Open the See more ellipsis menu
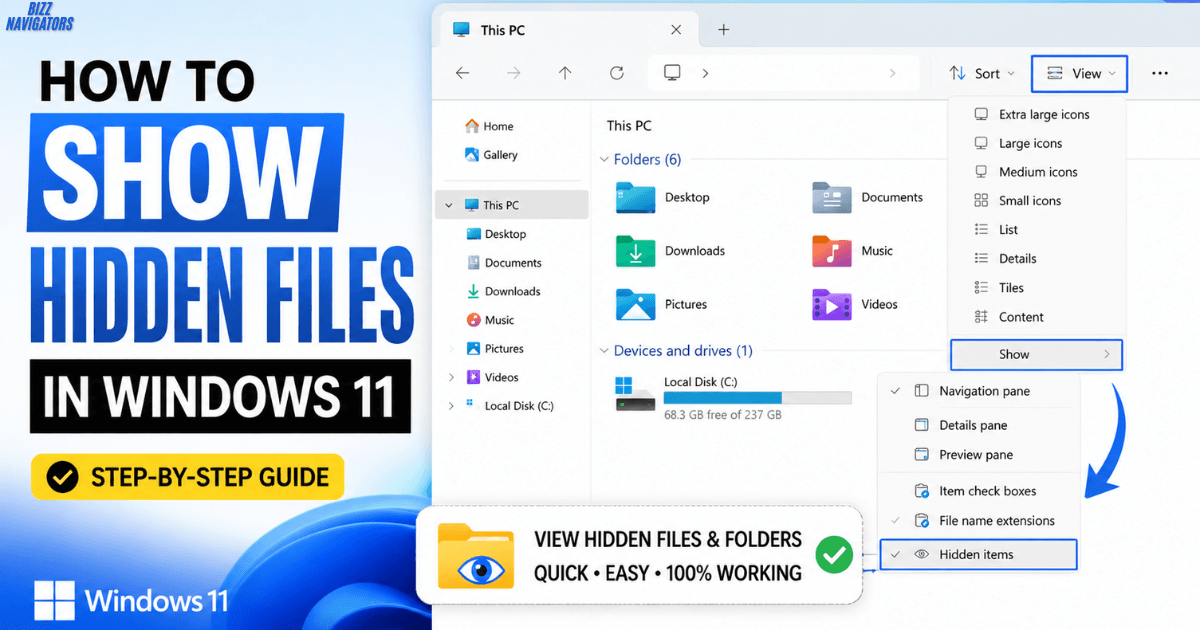Viewport: 1200px width, 630px height. tap(1160, 73)
